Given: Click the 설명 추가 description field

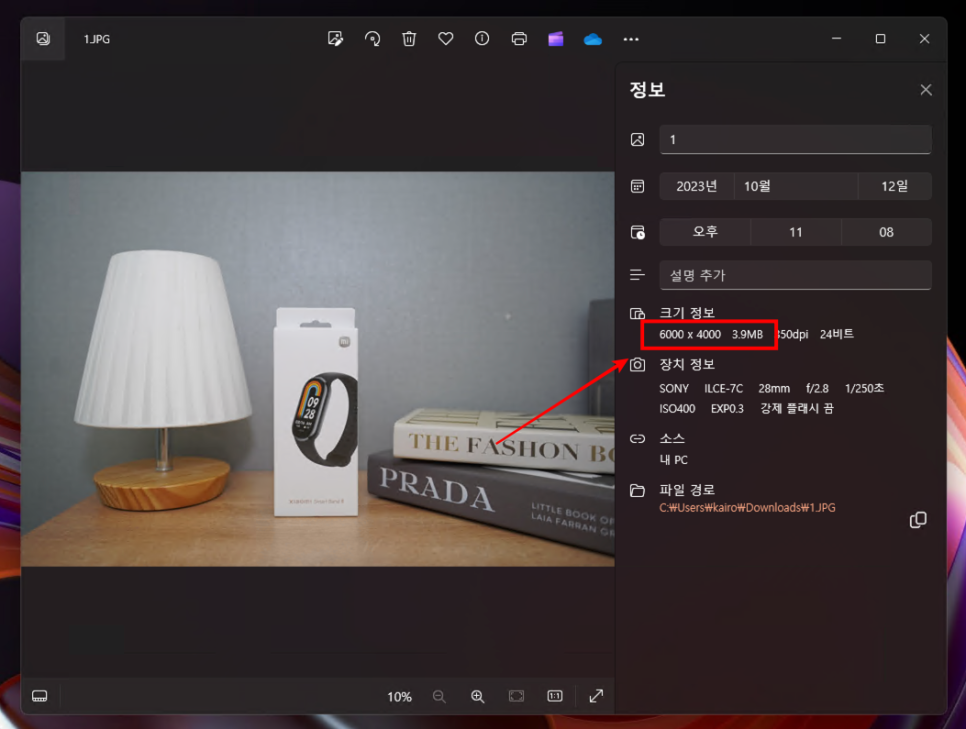Looking at the screenshot, I should pyautogui.click(x=795, y=275).
